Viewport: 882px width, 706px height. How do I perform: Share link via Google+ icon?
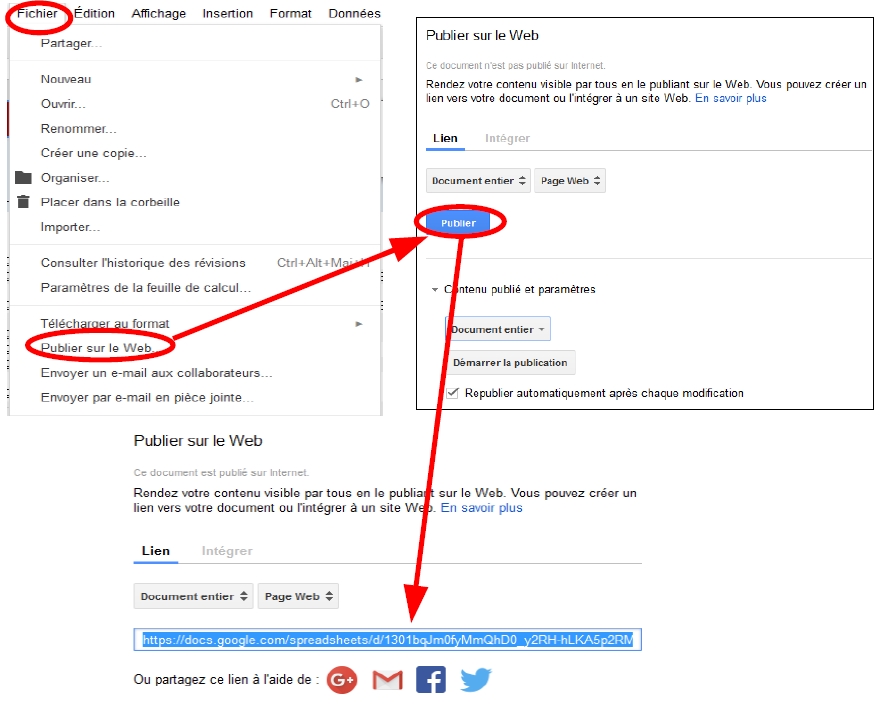click(x=342, y=680)
